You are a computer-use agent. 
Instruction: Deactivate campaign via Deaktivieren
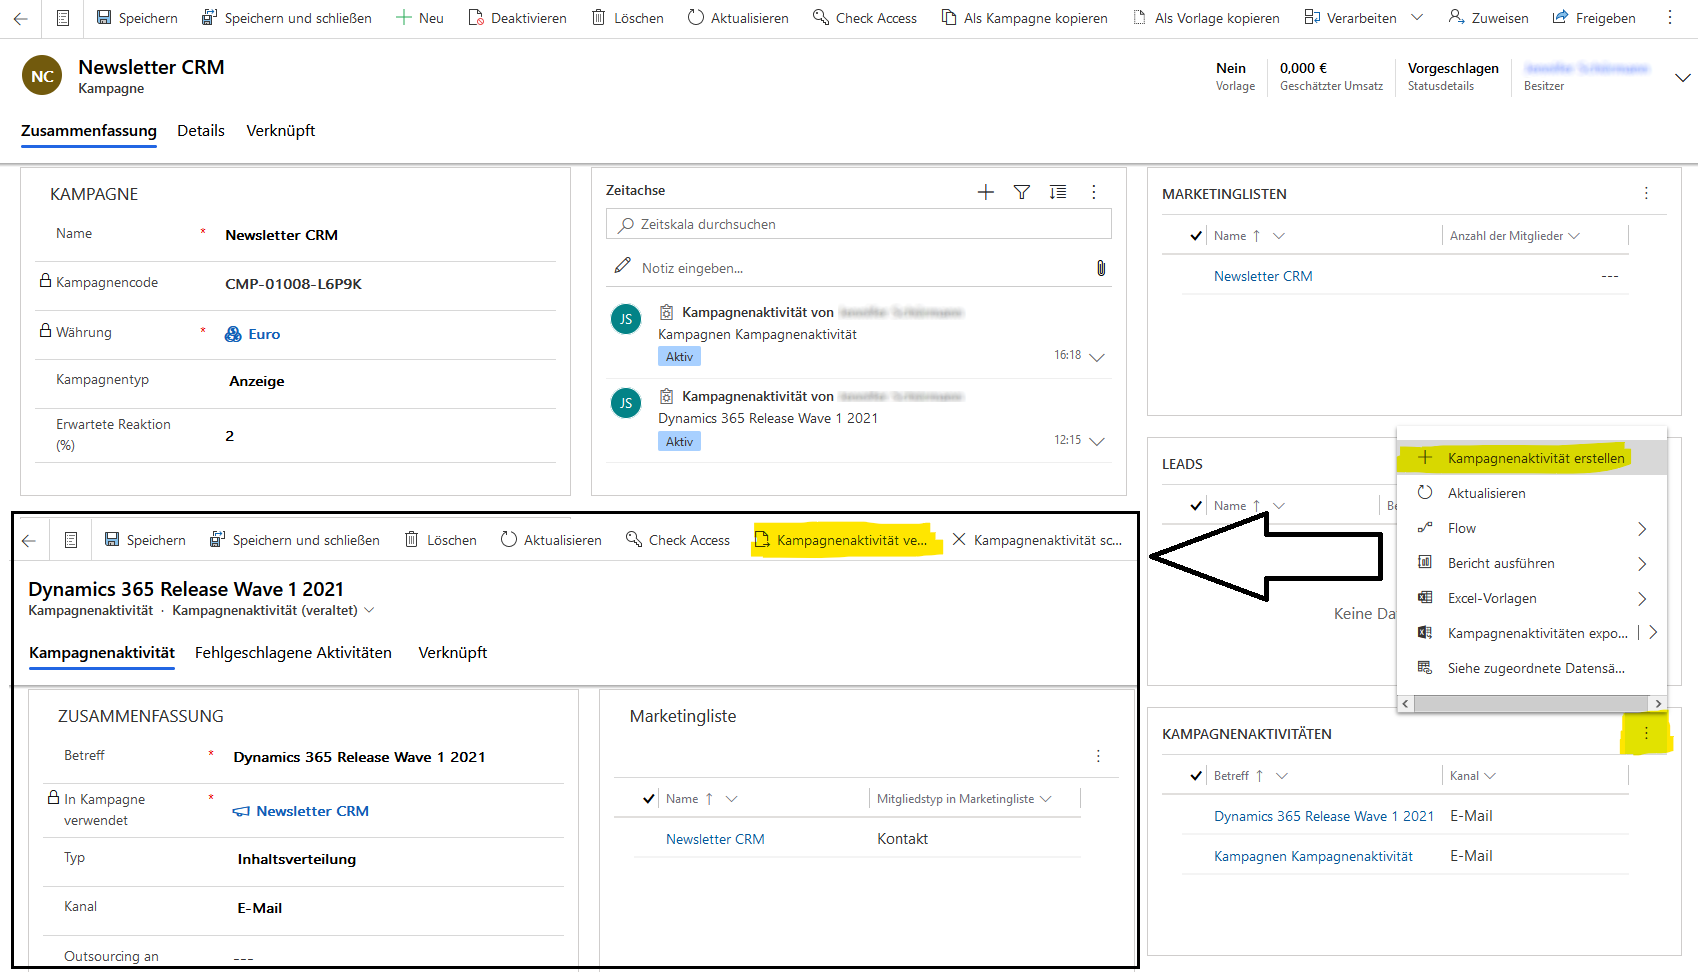pyautogui.click(x=517, y=18)
